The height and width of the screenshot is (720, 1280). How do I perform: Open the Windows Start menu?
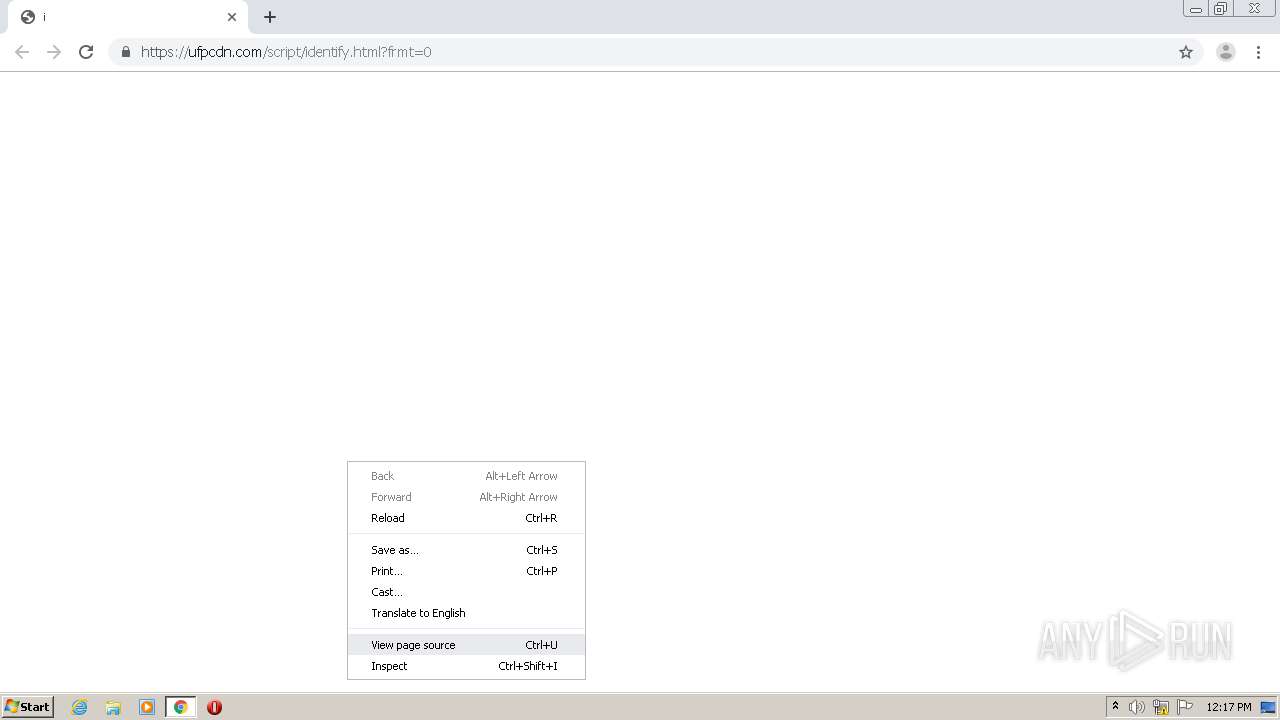click(x=28, y=707)
